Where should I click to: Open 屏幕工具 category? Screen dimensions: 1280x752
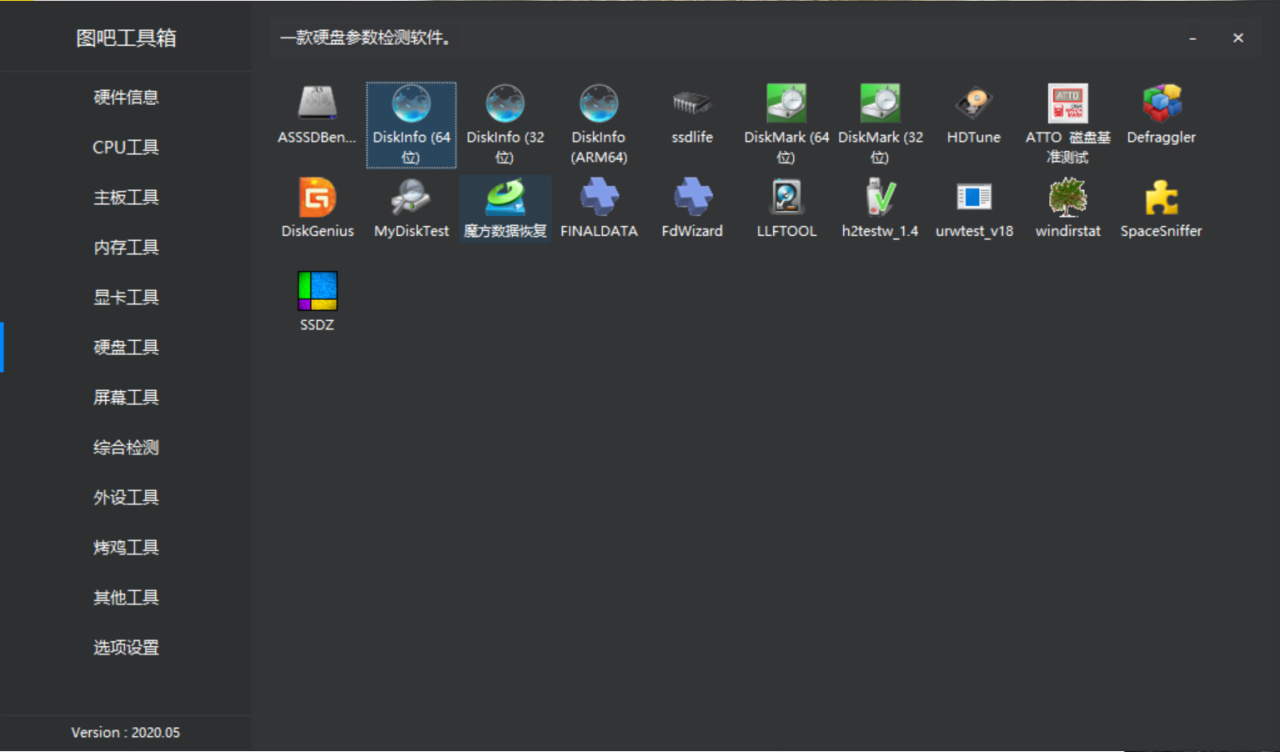126,397
